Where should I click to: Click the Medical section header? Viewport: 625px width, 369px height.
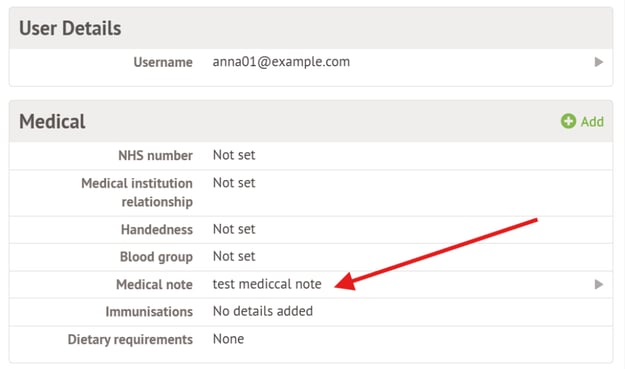(x=311, y=121)
